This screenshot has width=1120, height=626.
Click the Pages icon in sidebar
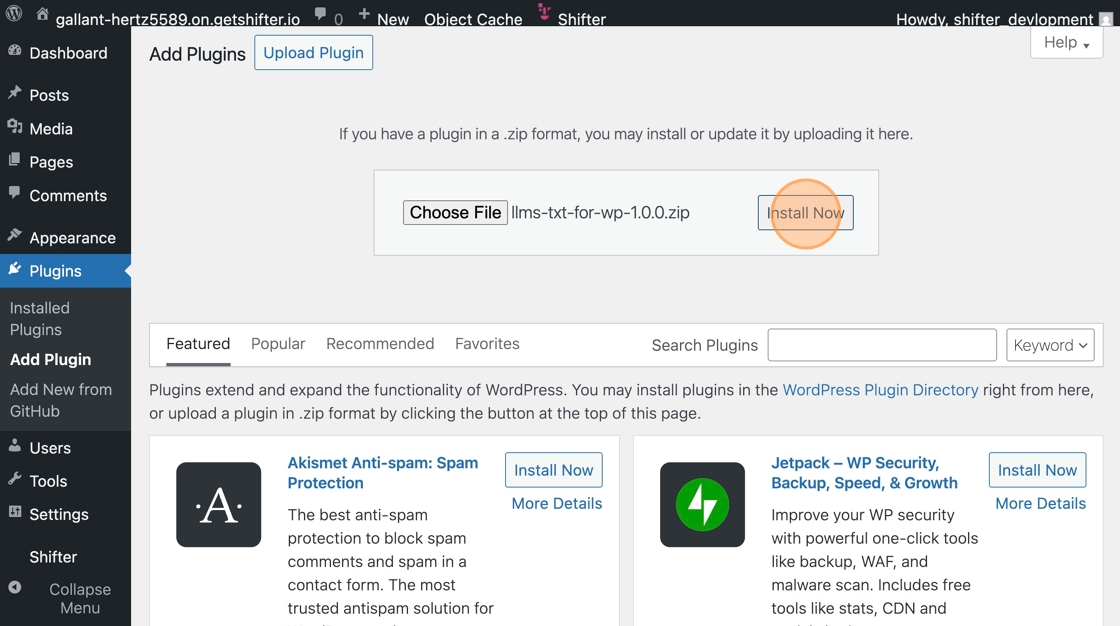14,160
